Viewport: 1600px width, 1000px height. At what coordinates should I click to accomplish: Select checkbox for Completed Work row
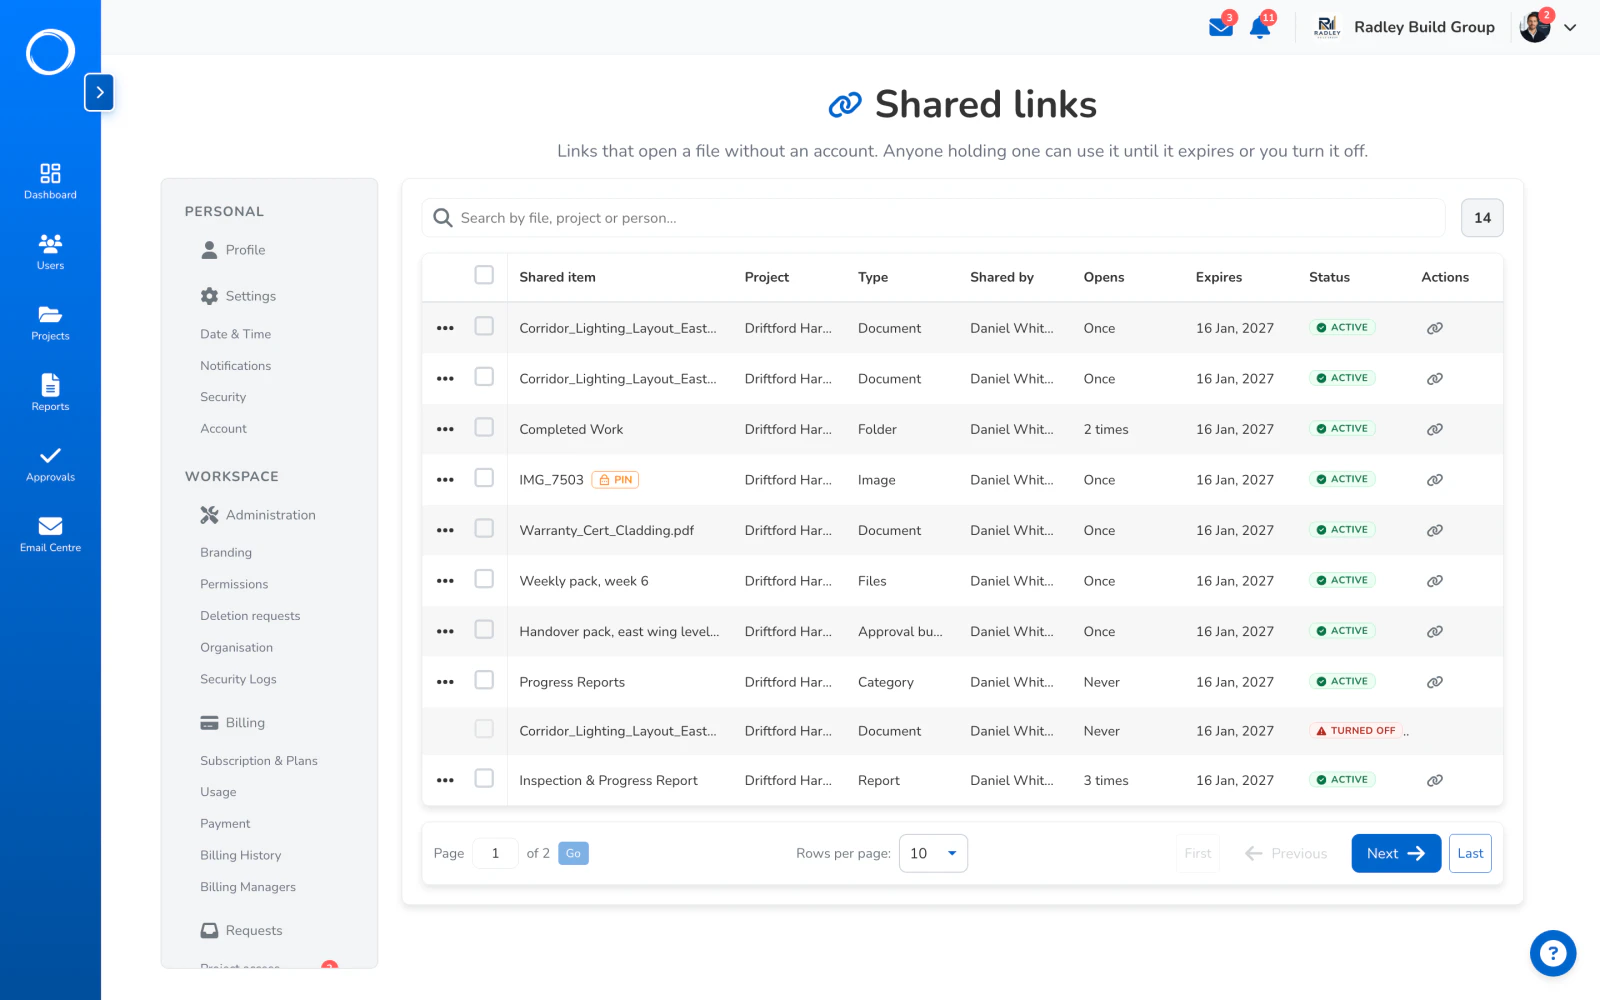pos(484,427)
